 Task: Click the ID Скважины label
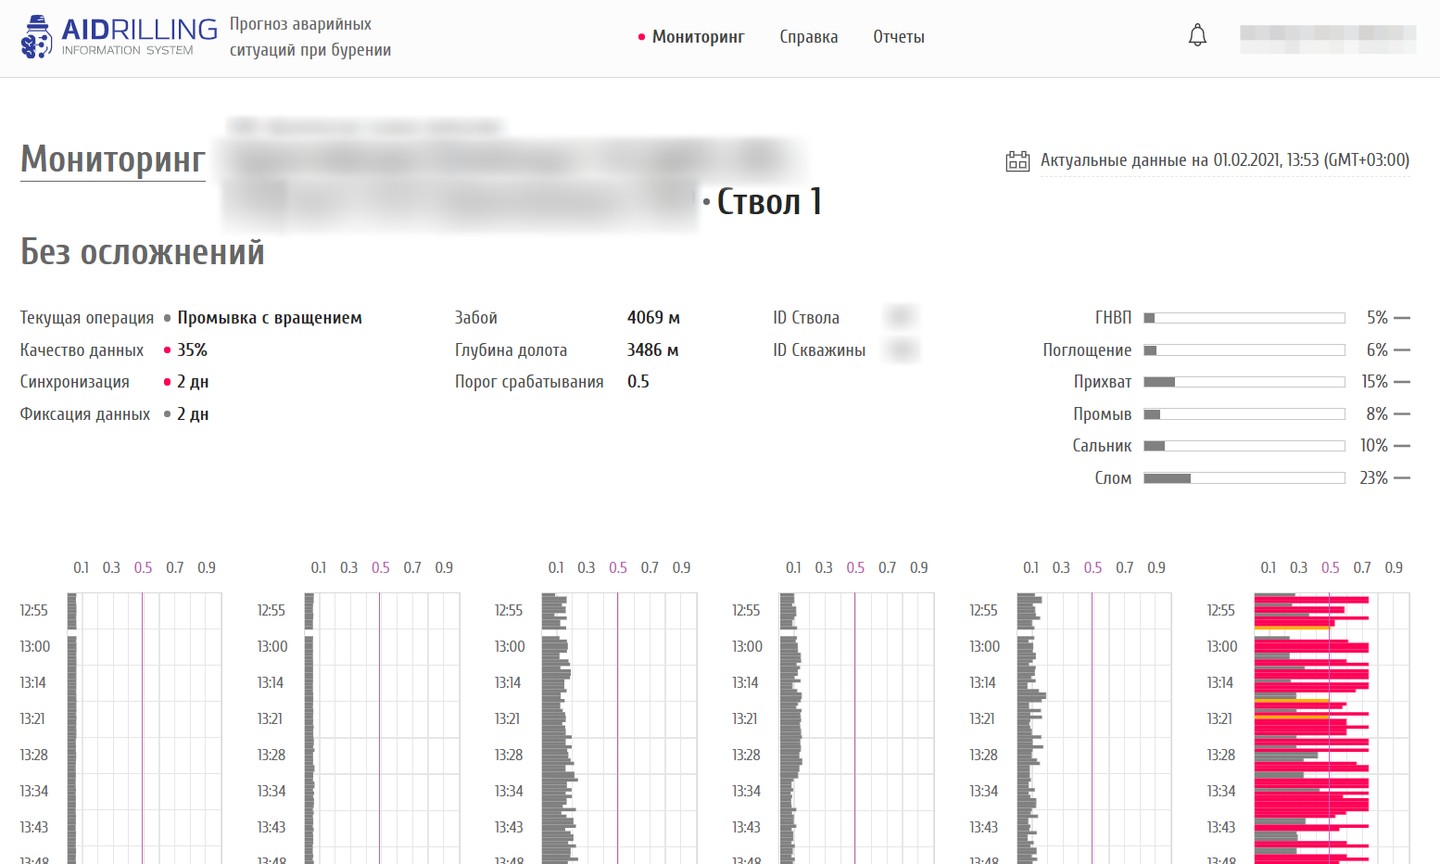(x=819, y=350)
